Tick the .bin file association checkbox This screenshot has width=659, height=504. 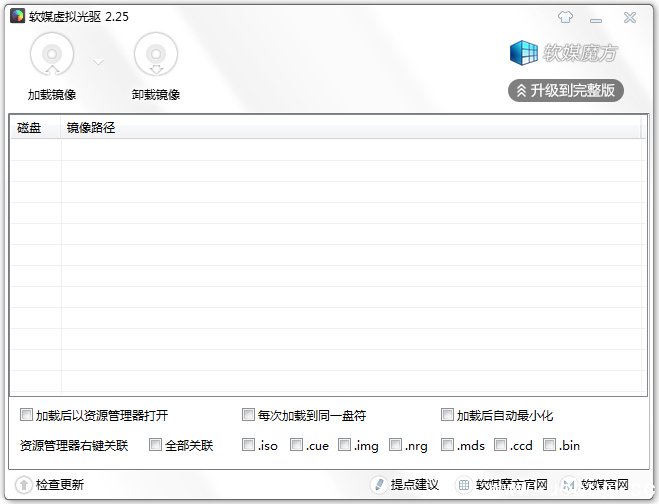click(549, 445)
